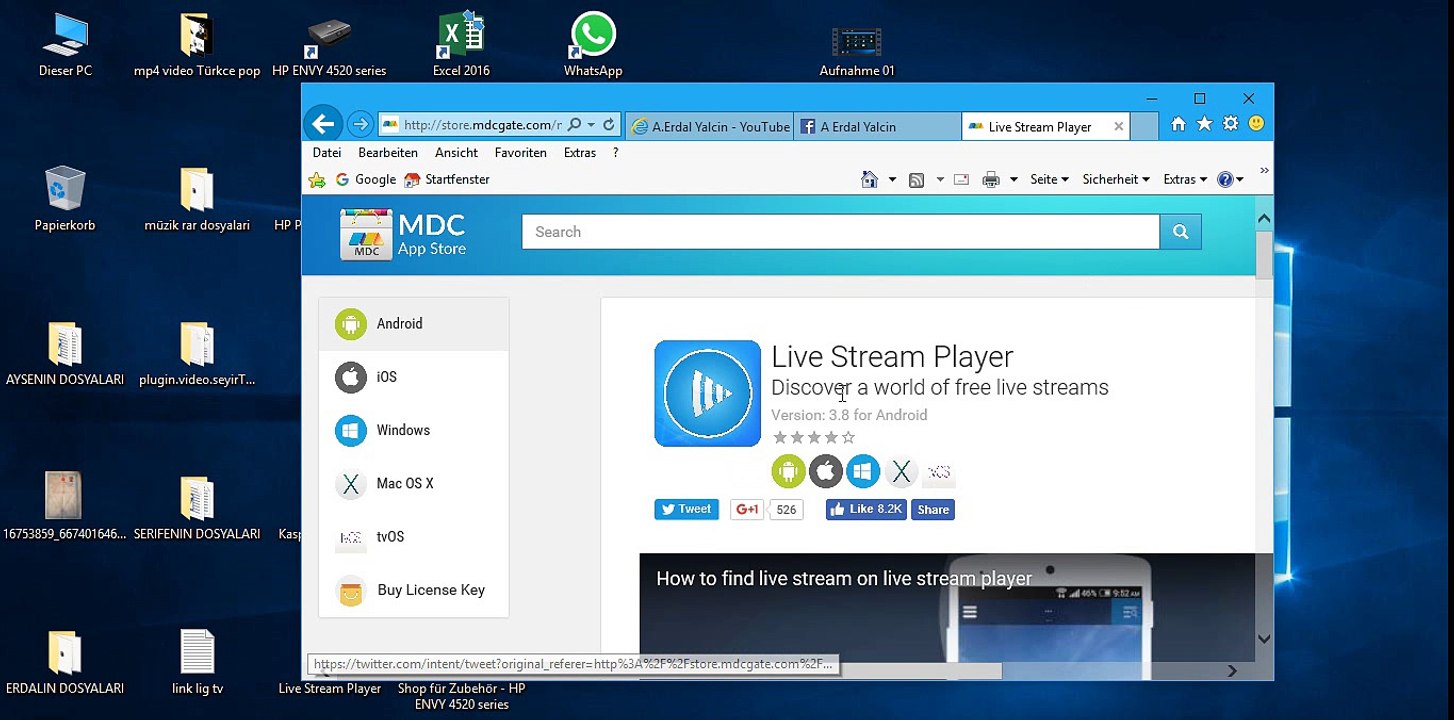Open the Seite dropdown menu
The image size is (1454, 720).
pos(1049,180)
